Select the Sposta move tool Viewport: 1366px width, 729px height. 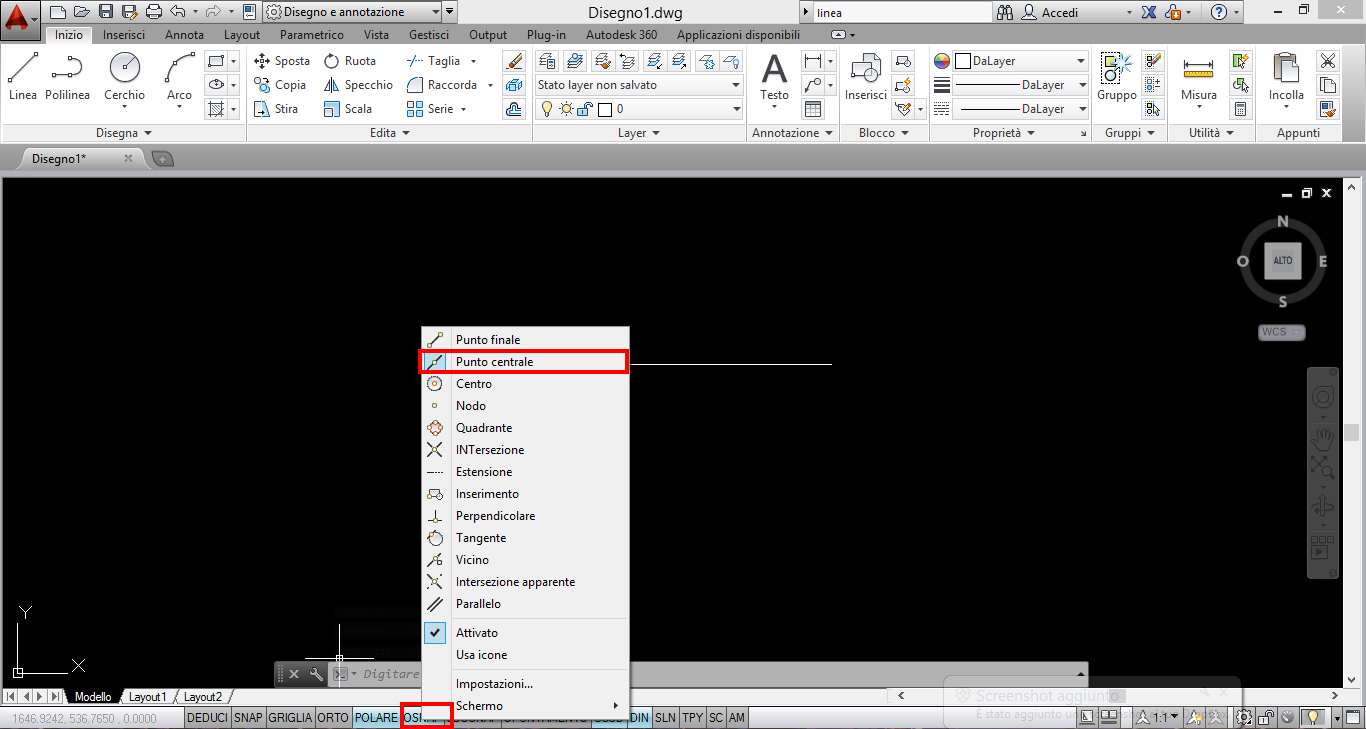point(282,61)
